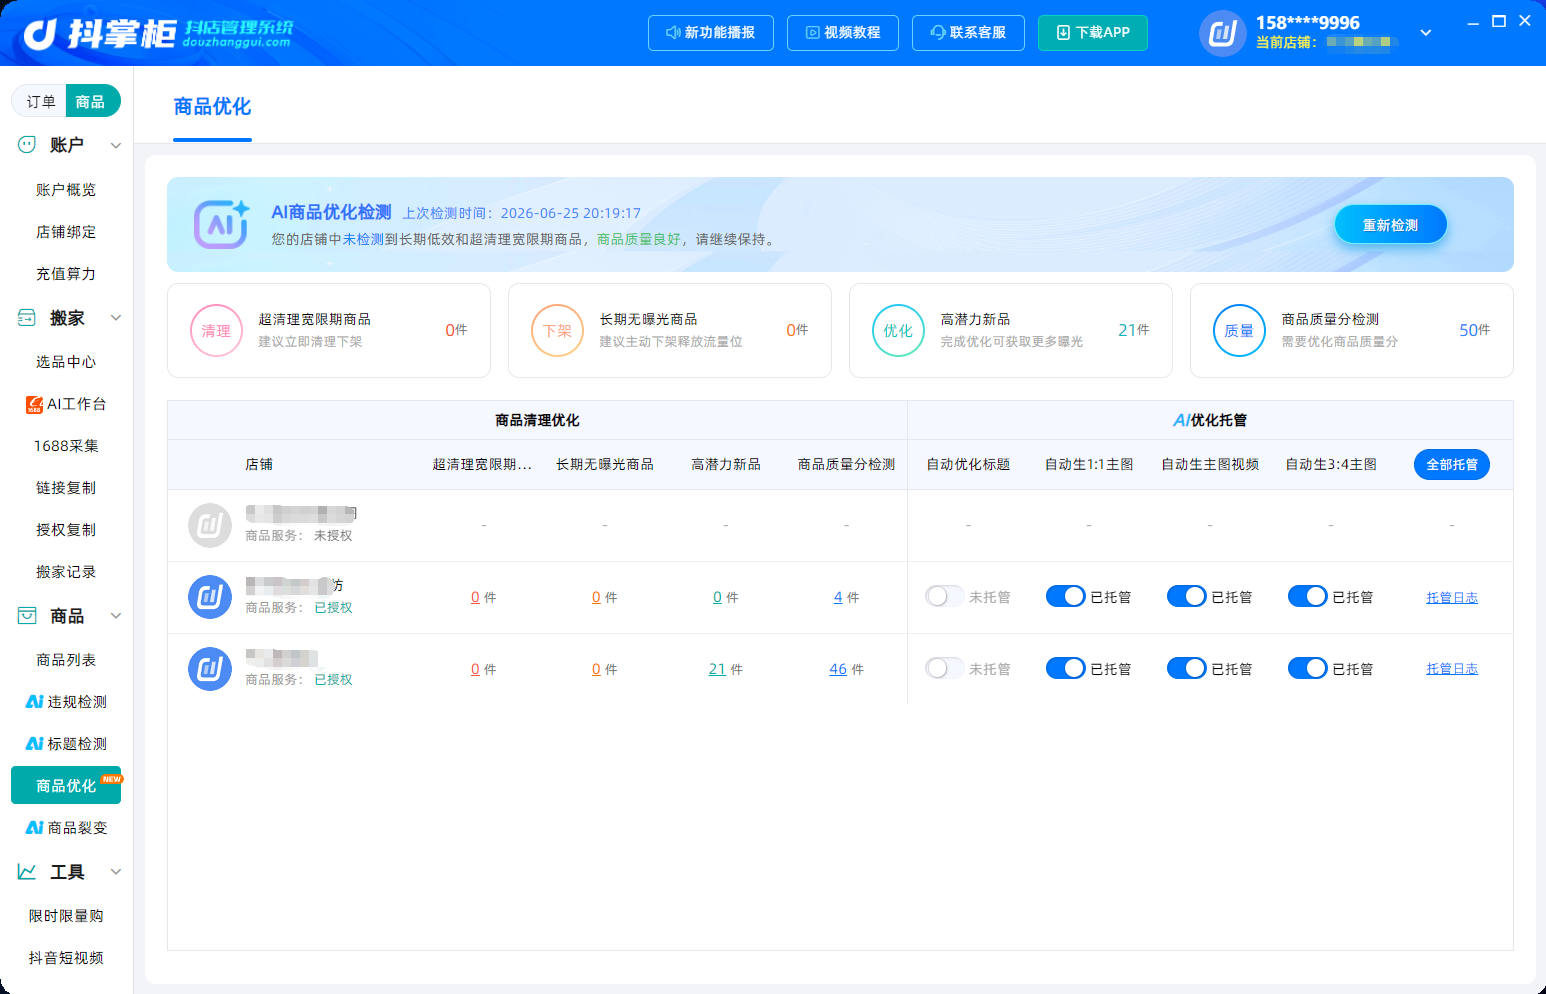Click the teal 优化 circle icon

tap(898, 331)
